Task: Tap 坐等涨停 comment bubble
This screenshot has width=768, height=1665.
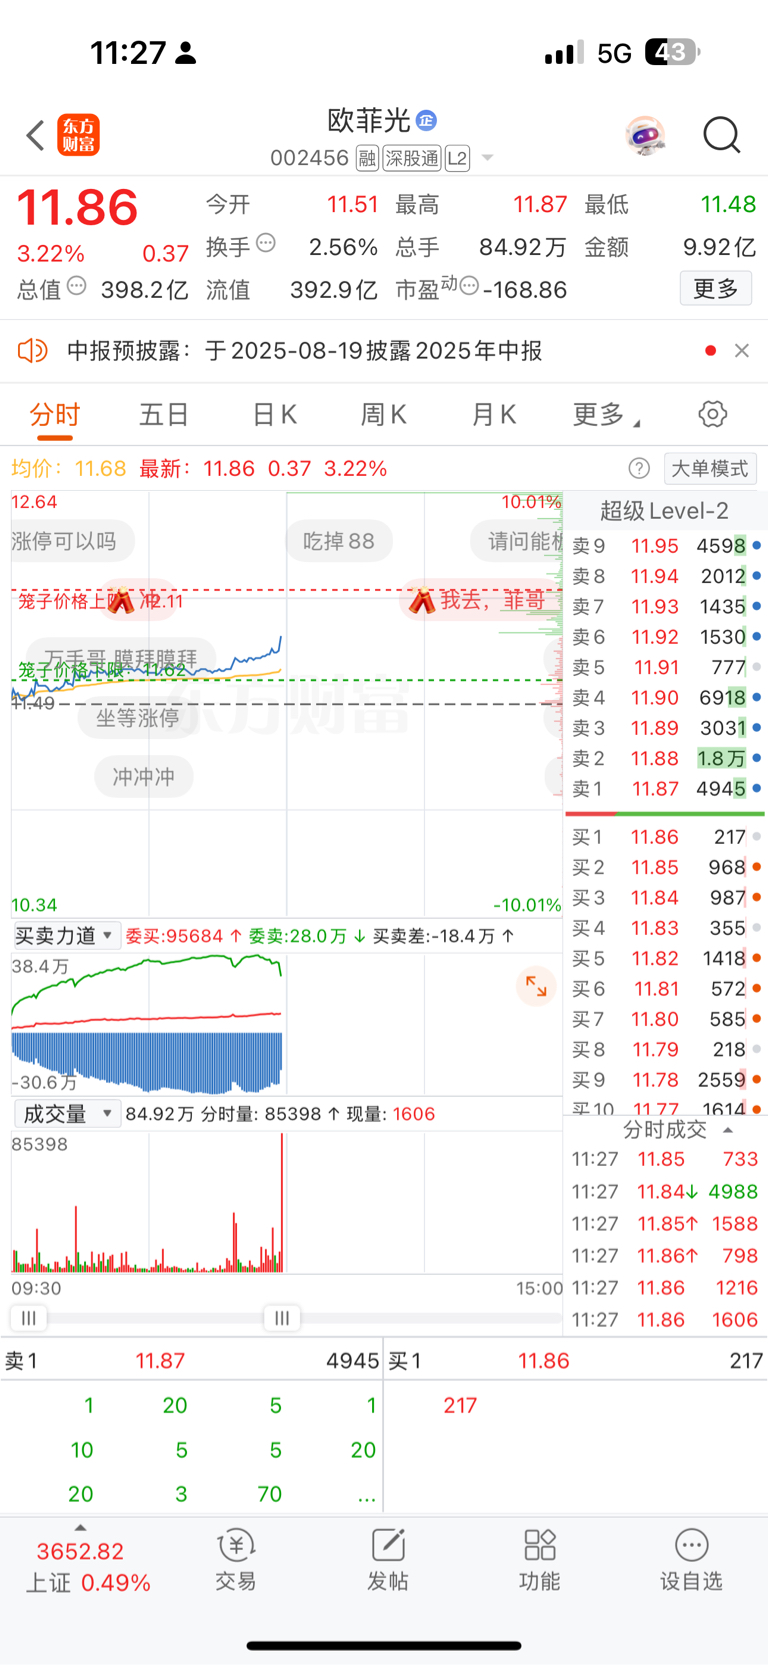Action: 138,718
